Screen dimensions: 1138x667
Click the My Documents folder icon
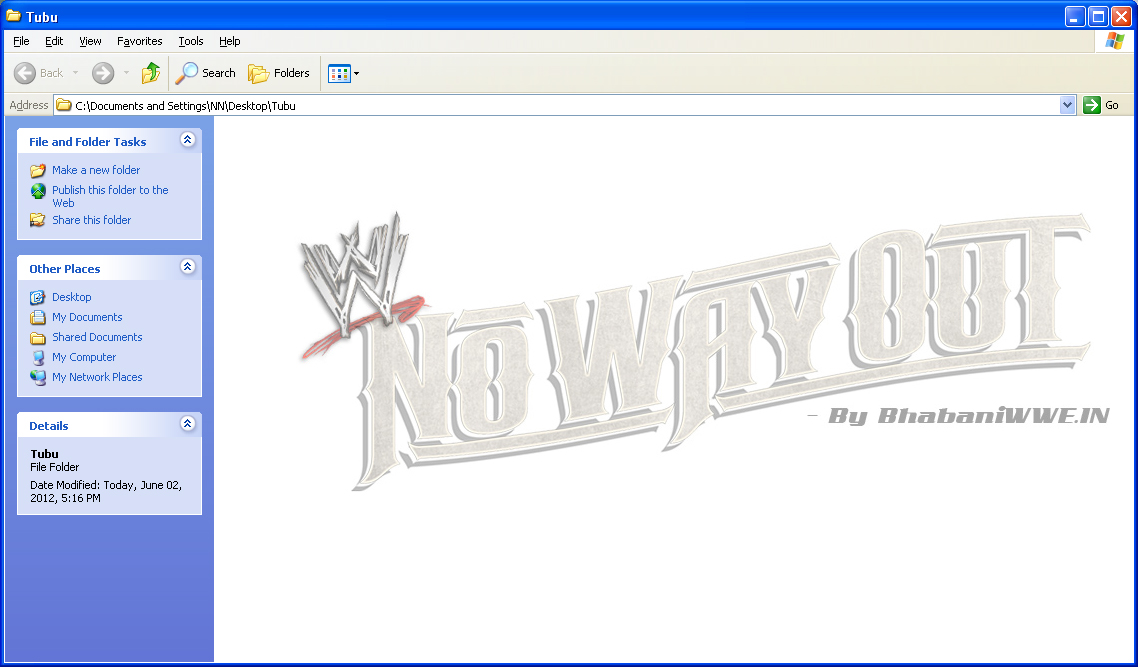[x=38, y=317]
